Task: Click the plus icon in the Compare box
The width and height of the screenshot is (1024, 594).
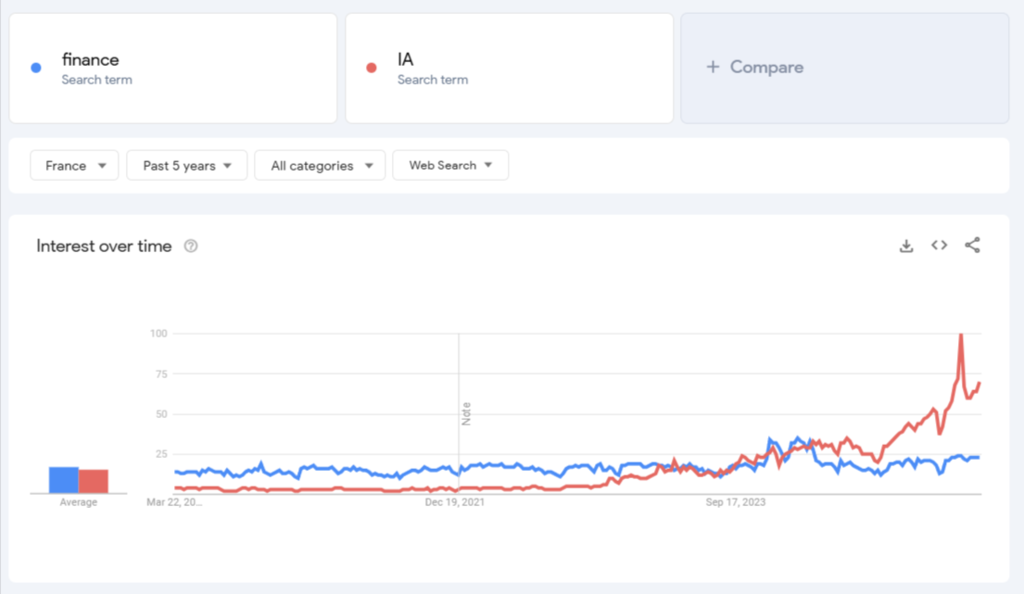Action: 712,67
